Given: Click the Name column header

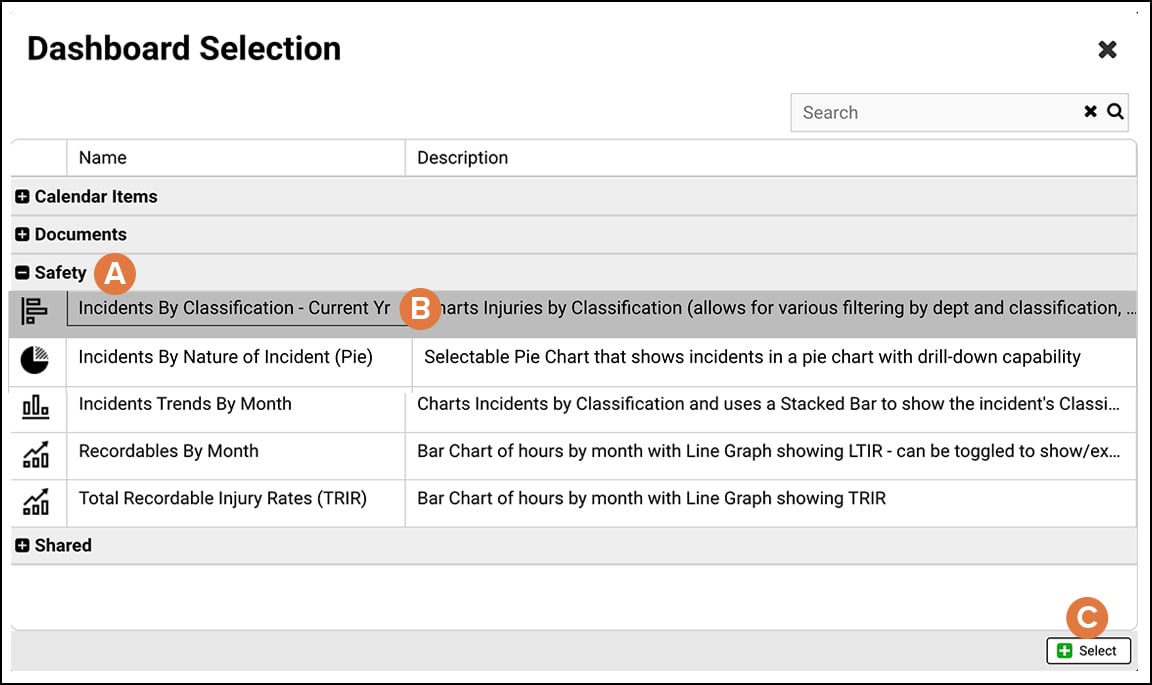Looking at the screenshot, I should pos(103,157).
